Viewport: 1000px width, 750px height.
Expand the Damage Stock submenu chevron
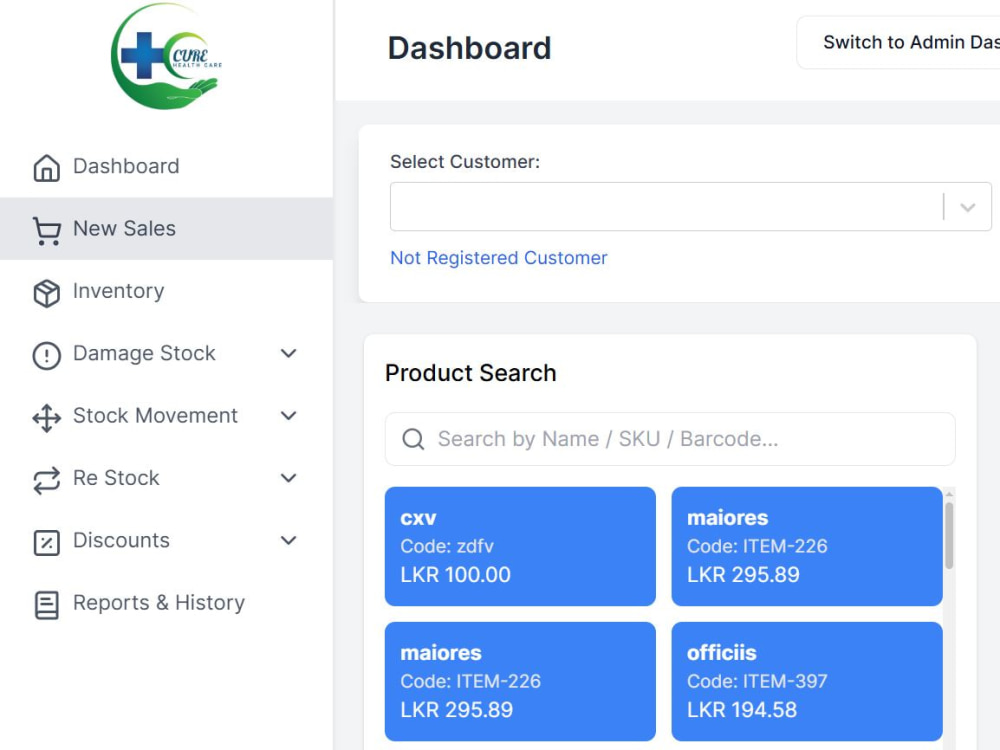[x=289, y=353]
